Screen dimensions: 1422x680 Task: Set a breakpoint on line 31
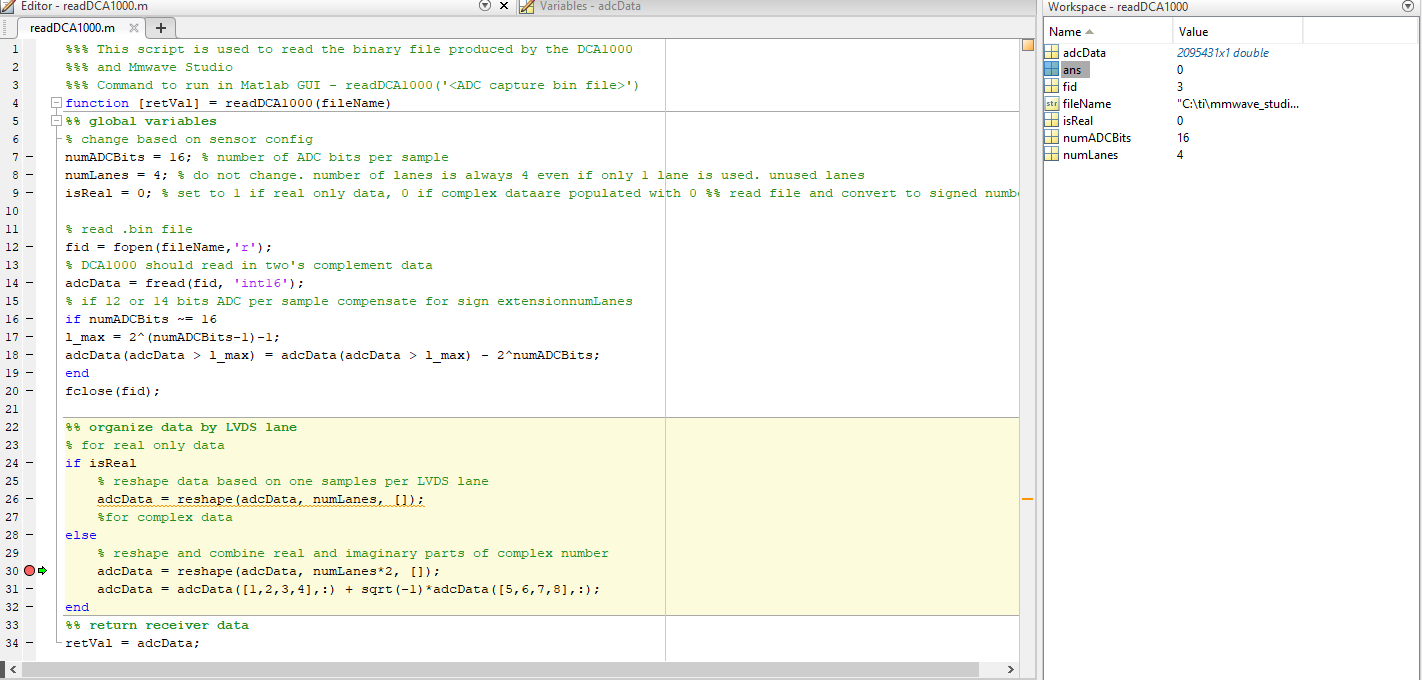tap(29, 589)
